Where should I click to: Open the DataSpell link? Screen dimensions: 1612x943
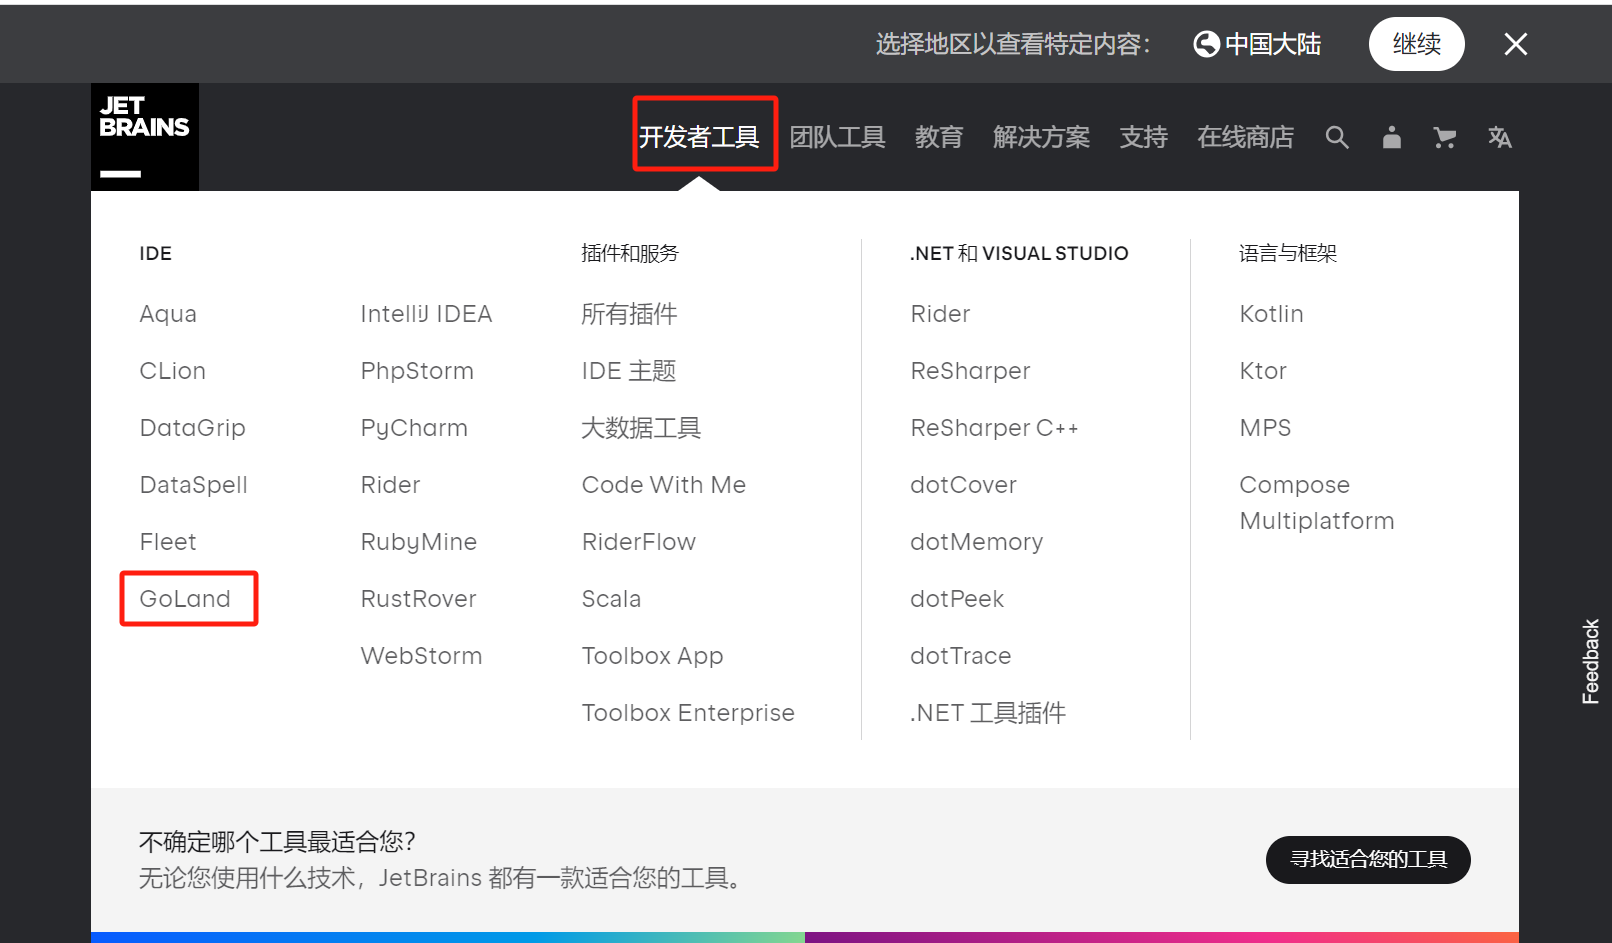(193, 485)
